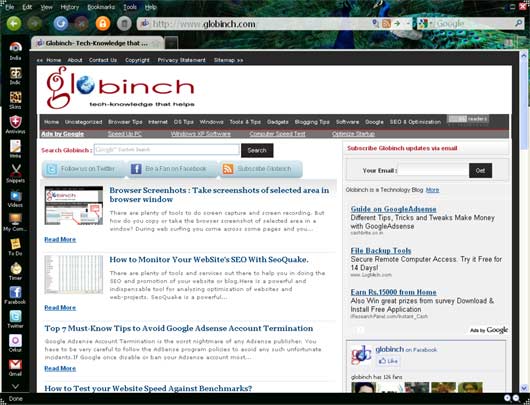This screenshot has width=530, height=405.
Task: Click Read More under SeoQuake article
Action: point(60,308)
